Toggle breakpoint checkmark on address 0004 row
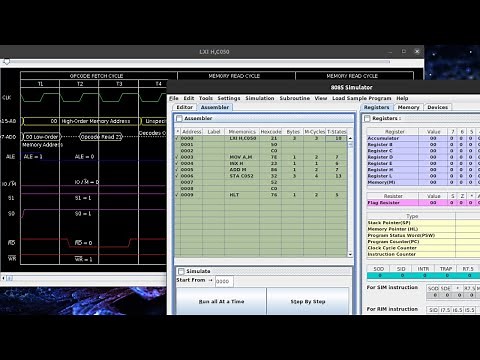This screenshot has width=480, height=360. tap(177, 163)
